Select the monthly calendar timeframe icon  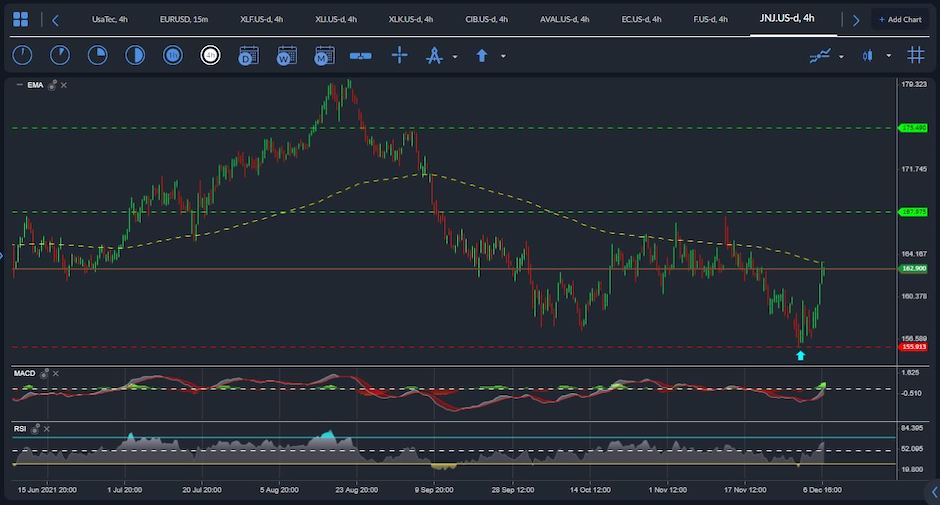tap(323, 56)
